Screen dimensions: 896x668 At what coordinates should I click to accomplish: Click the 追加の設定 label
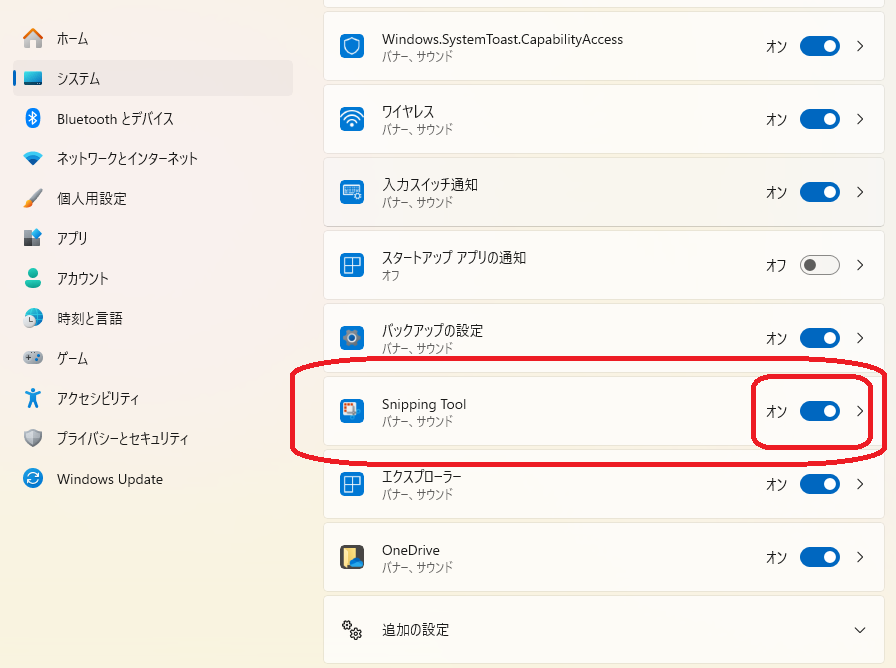(x=415, y=630)
